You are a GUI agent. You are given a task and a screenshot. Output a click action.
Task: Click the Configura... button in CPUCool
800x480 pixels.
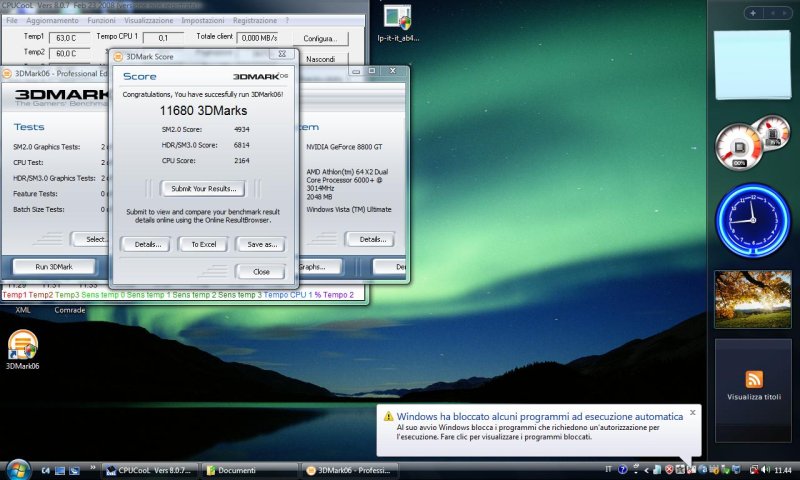(320, 38)
